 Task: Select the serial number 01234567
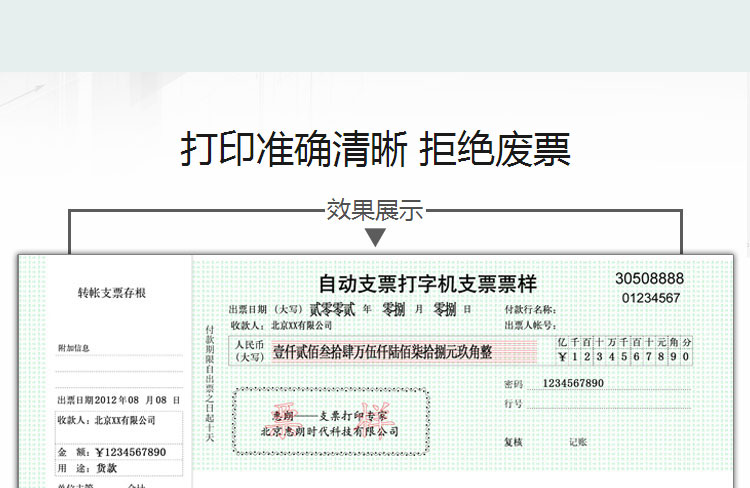(651, 298)
